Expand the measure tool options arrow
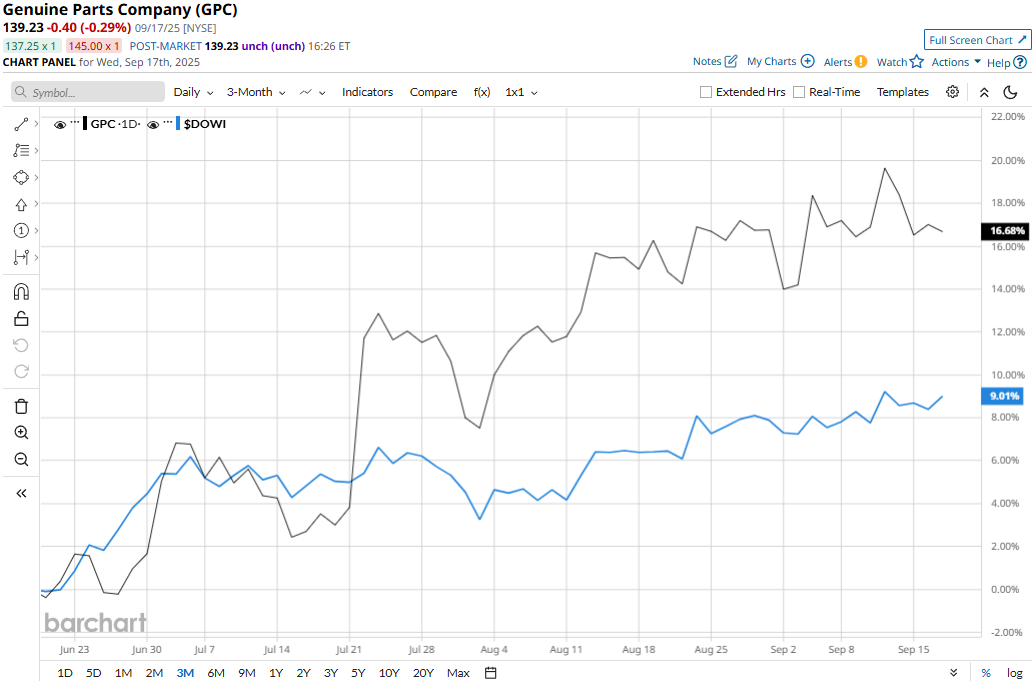 [x=36, y=257]
